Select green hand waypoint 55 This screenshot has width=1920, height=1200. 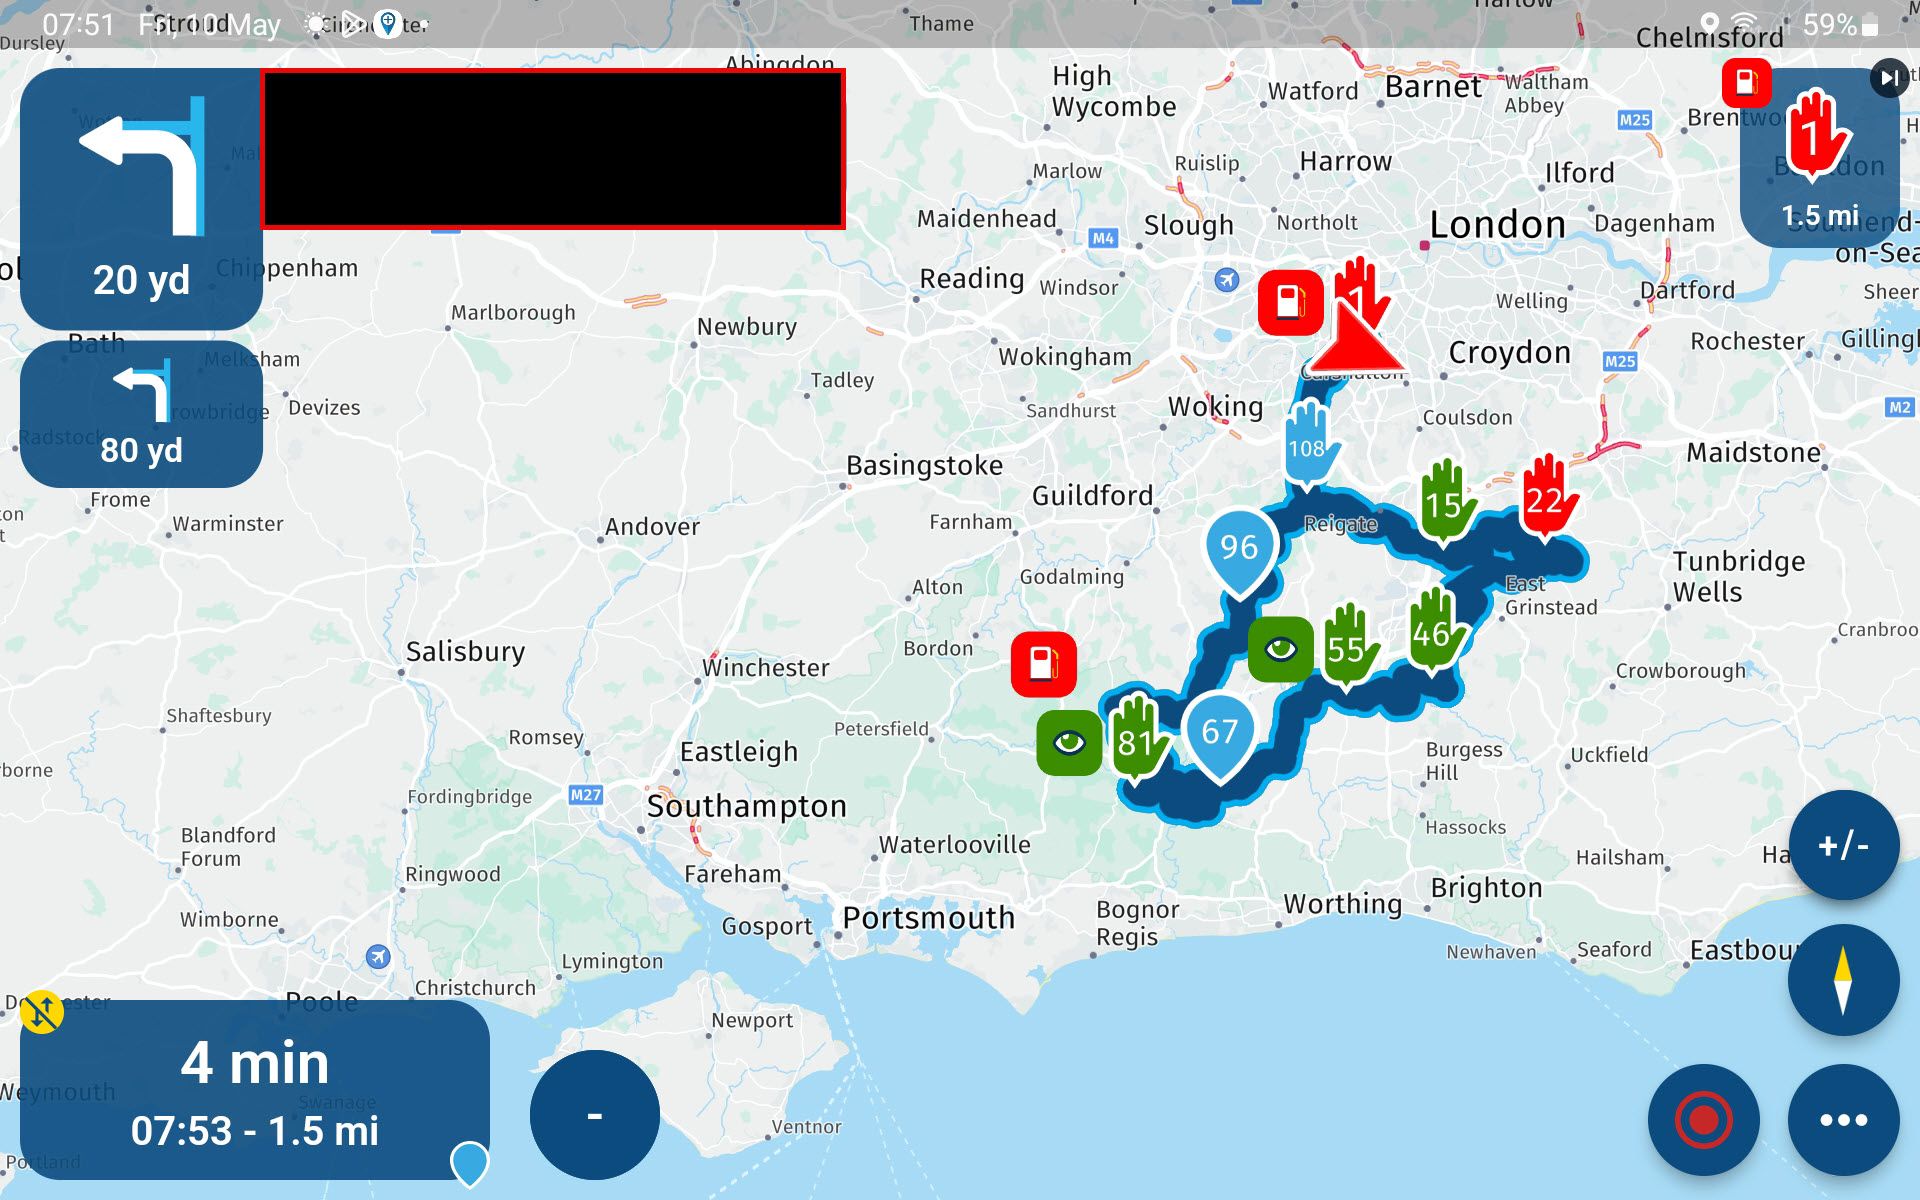1348,646
